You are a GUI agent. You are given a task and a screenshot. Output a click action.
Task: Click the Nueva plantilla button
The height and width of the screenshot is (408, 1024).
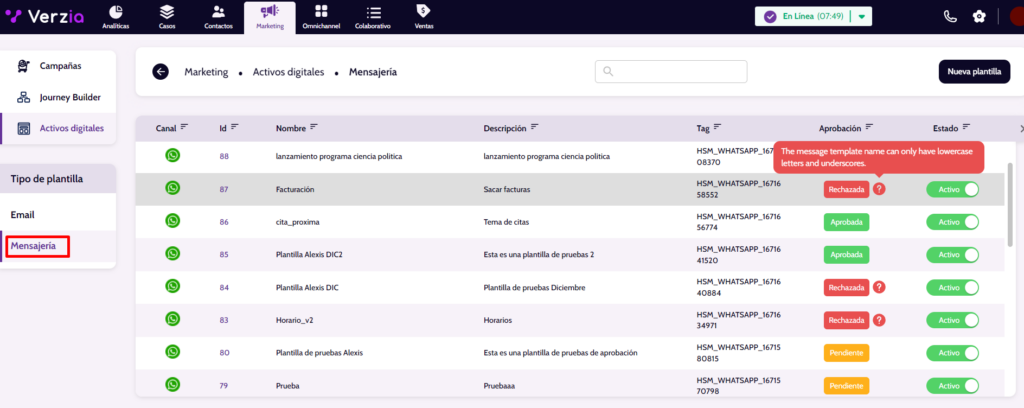click(973, 72)
